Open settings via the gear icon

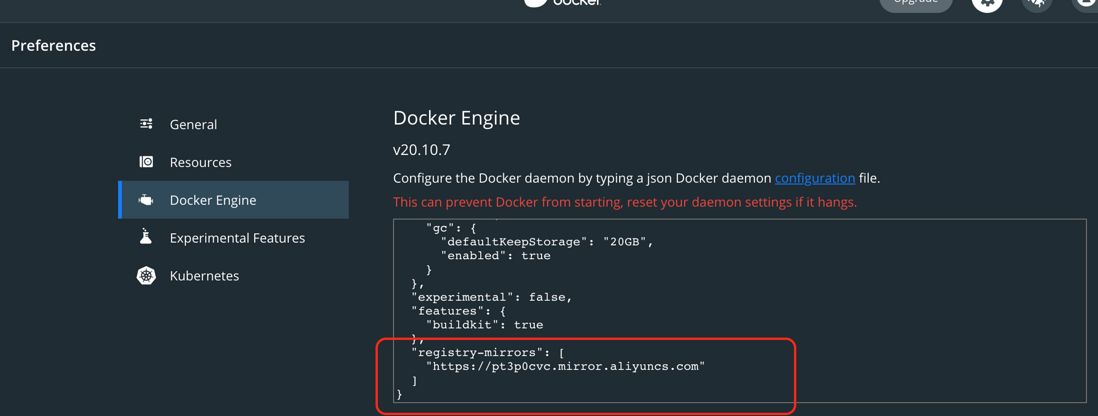click(987, 2)
